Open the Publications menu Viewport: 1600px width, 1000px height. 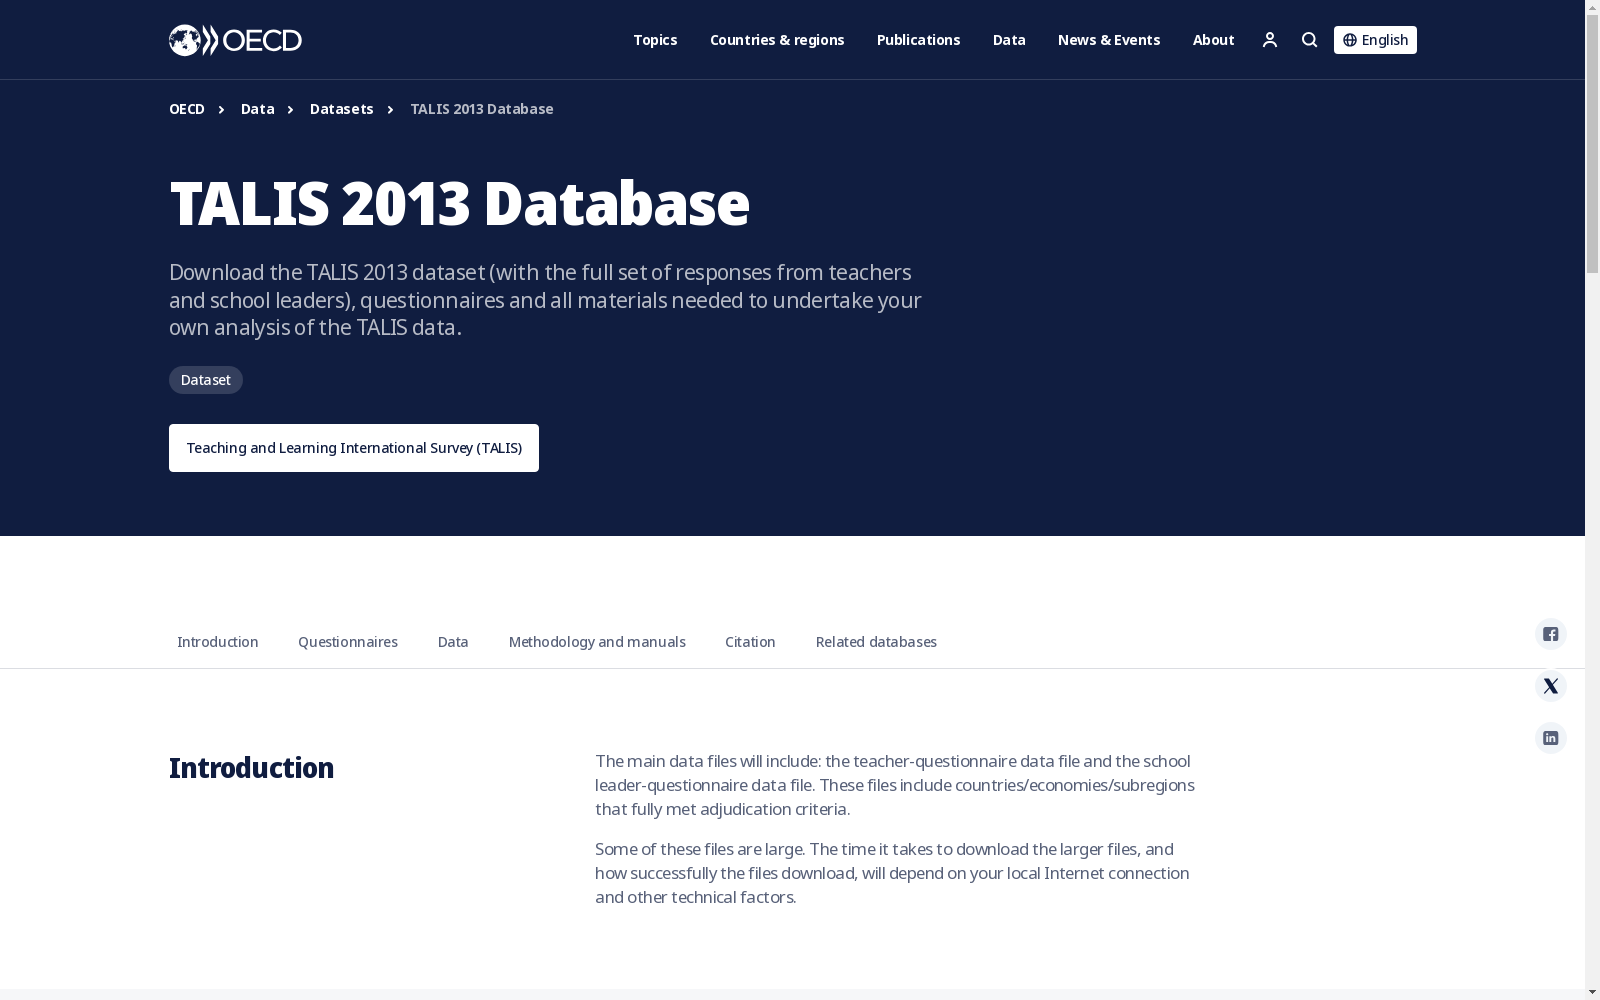918,40
